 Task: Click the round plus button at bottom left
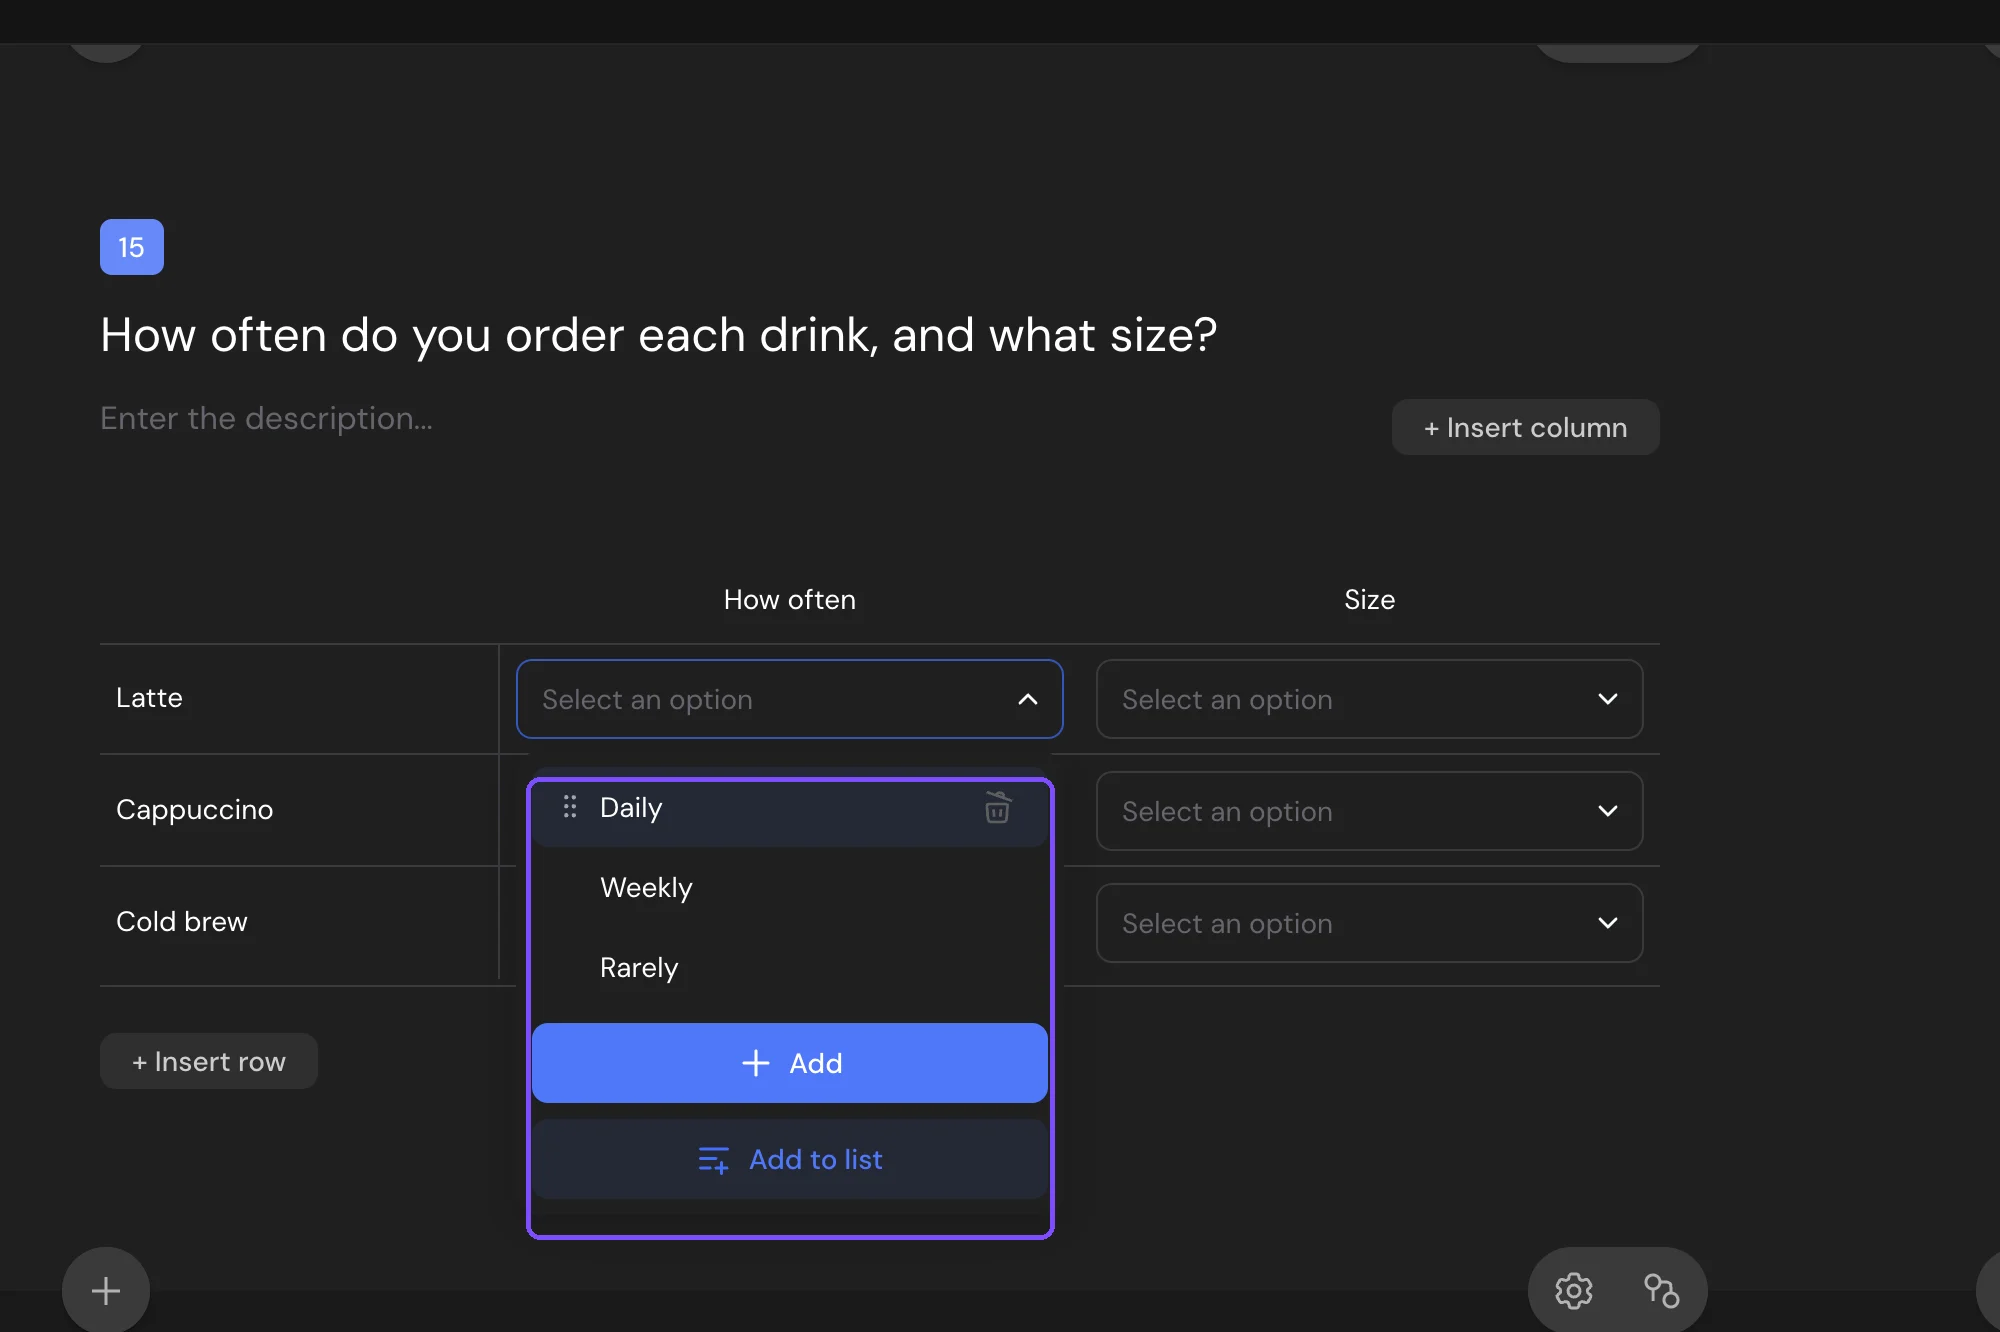[106, 1290]
